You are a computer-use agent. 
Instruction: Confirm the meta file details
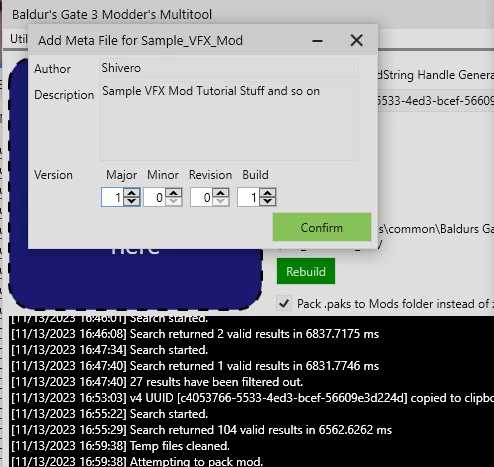[x=322, y=227]
